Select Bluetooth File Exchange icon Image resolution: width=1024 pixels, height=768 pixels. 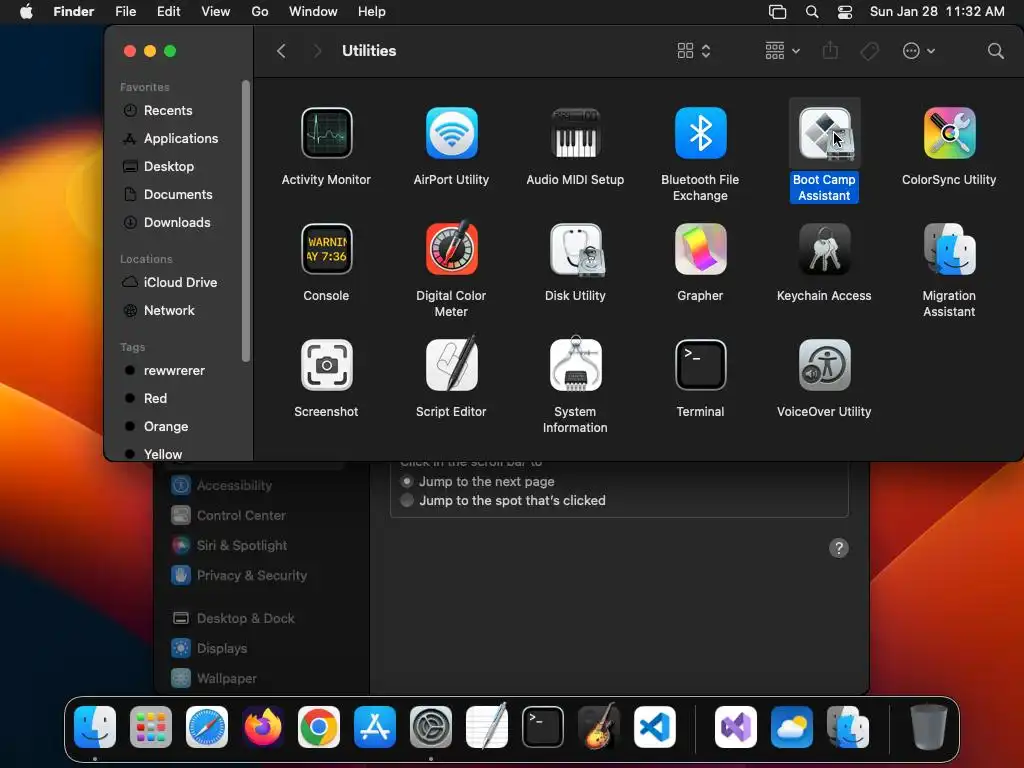[x=700, y=133]
